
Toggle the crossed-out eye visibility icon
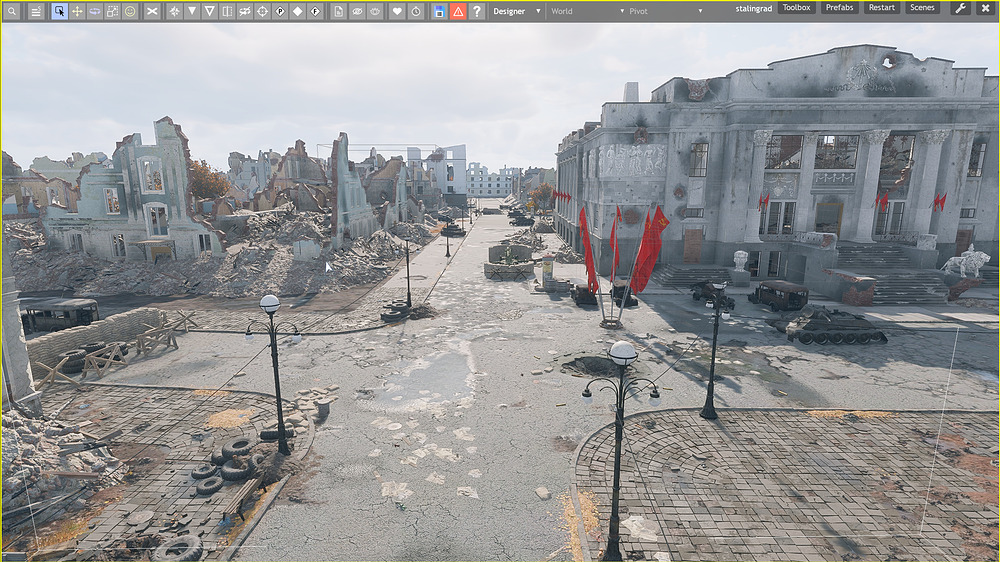tap(357, 11)
